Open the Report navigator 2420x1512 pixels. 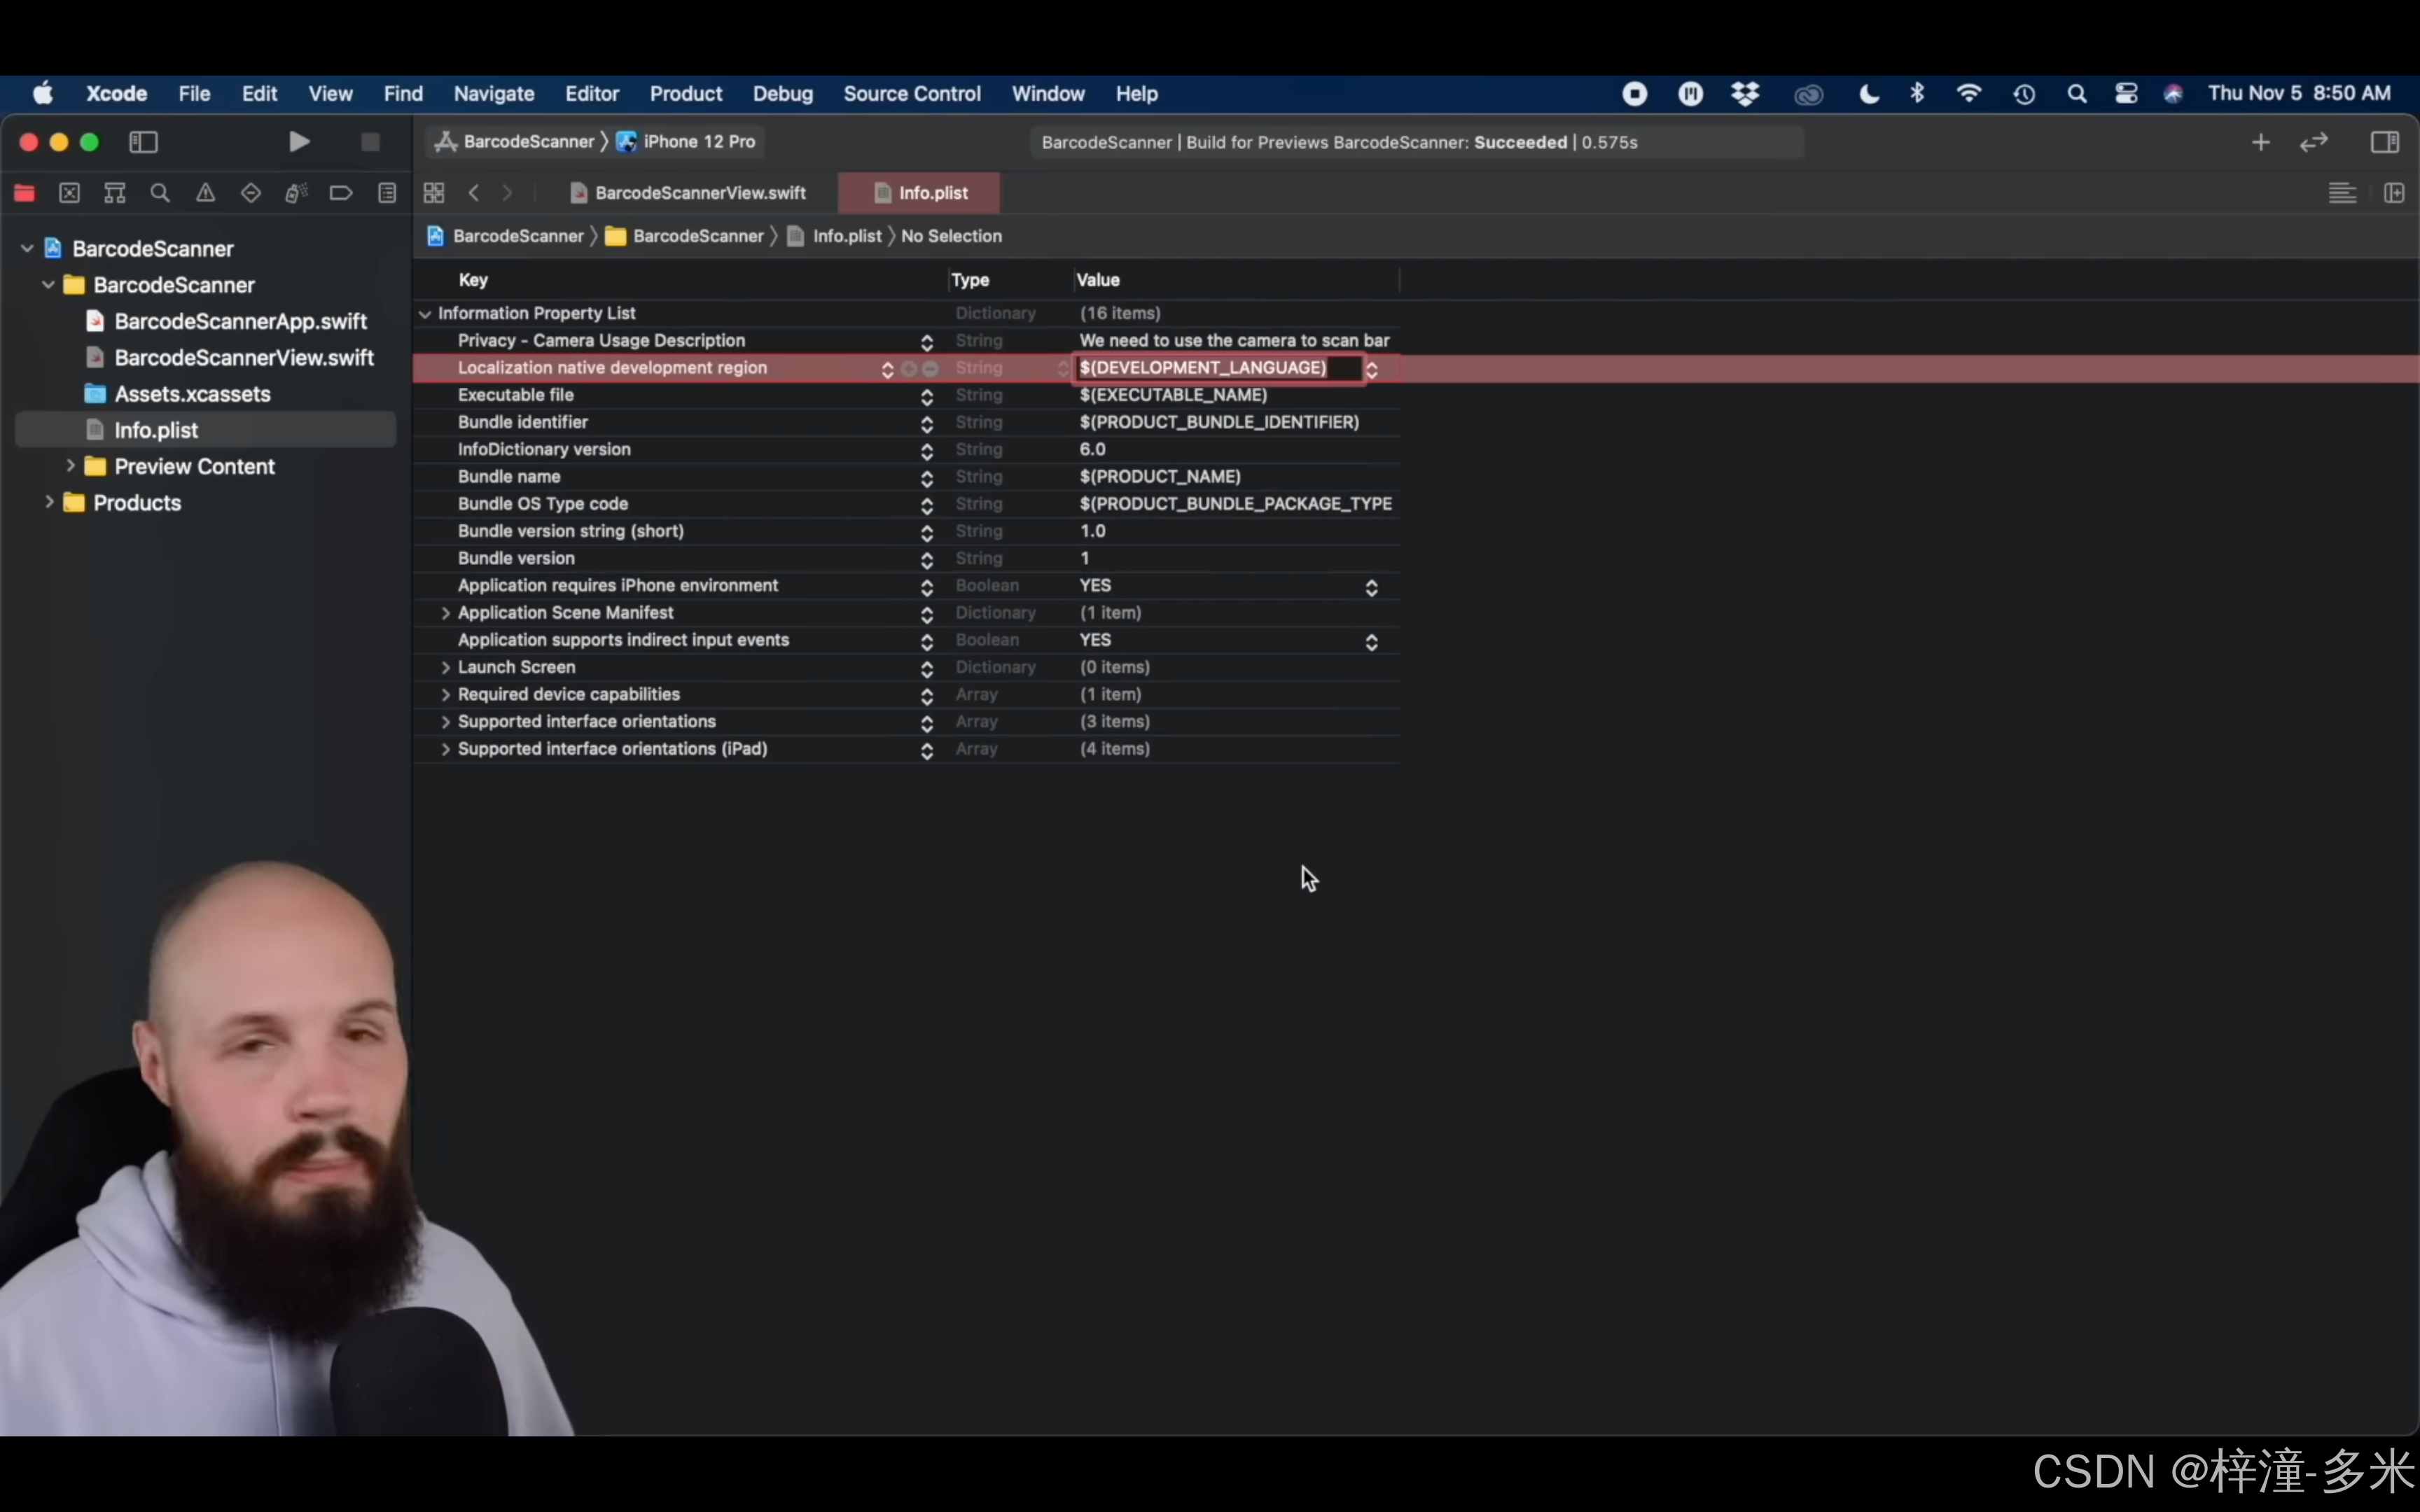point(387,193)
